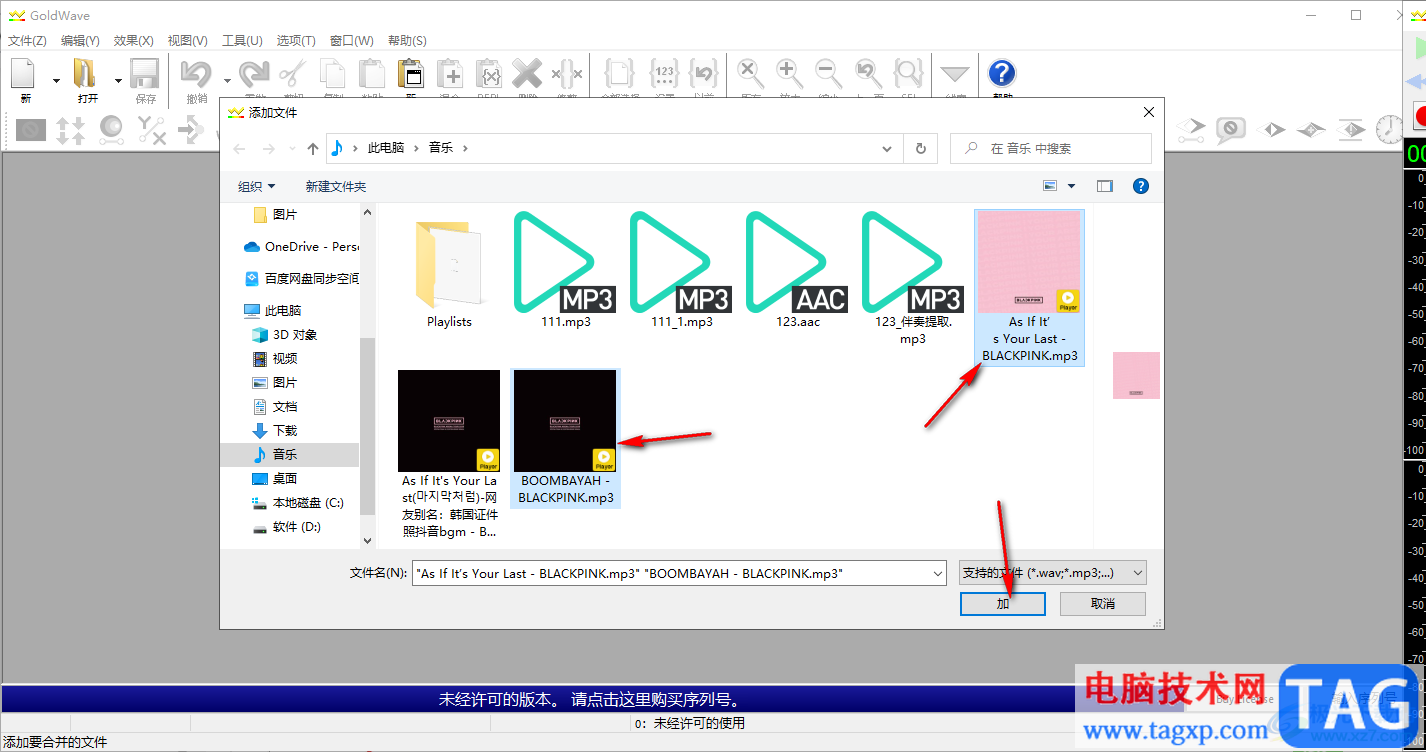Click the censor/blank effect icon in second toolbar row

(x=30, y=129)
